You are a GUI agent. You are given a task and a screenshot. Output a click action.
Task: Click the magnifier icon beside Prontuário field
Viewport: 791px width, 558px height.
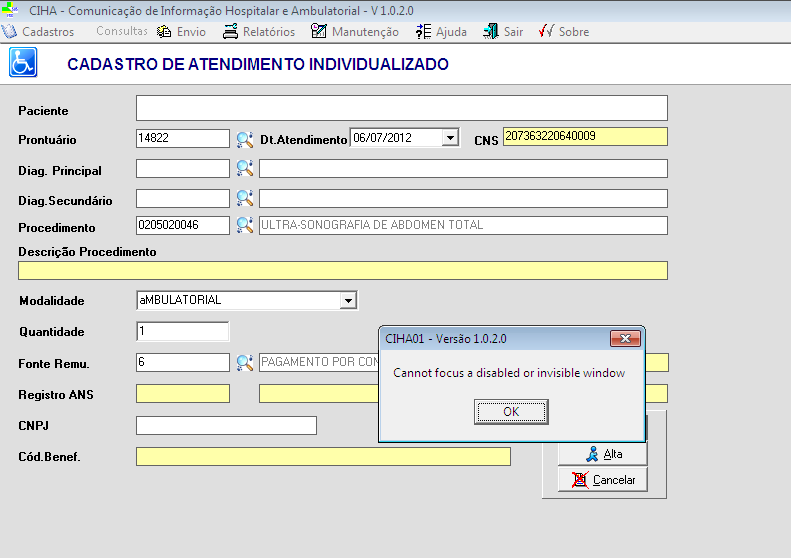pos(244,139)
